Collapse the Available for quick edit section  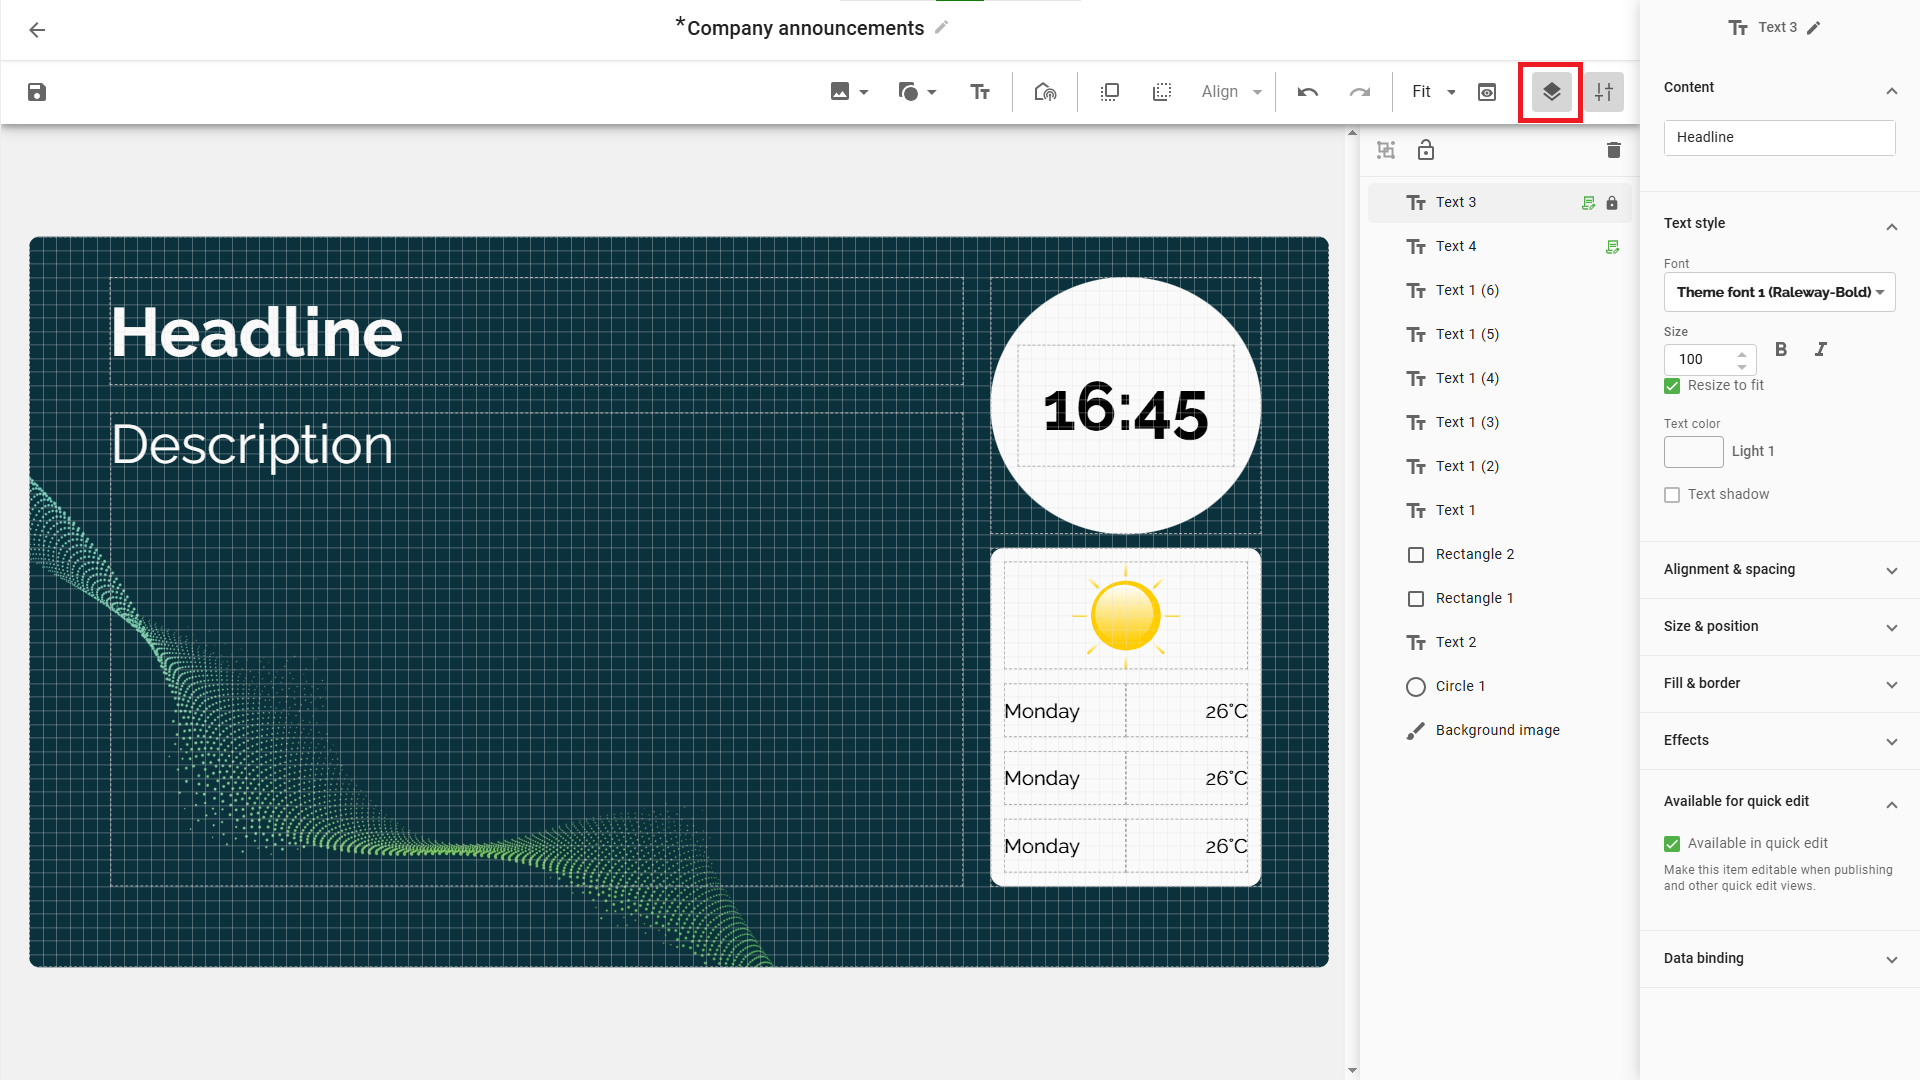click(x=1891, y=805)
